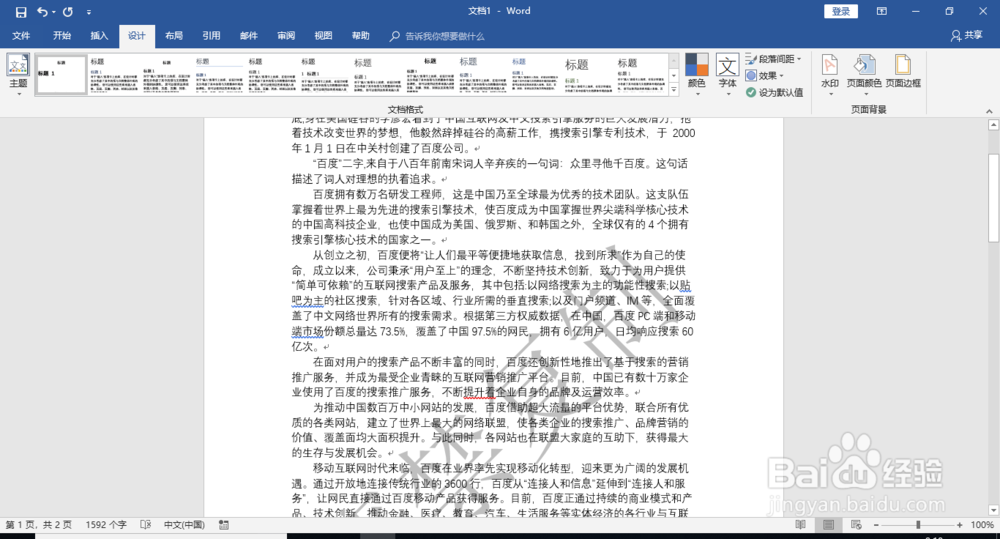Switch to the 视图 (View) tab
This screenshot has height=539, width=1000.
pos(323,36)
